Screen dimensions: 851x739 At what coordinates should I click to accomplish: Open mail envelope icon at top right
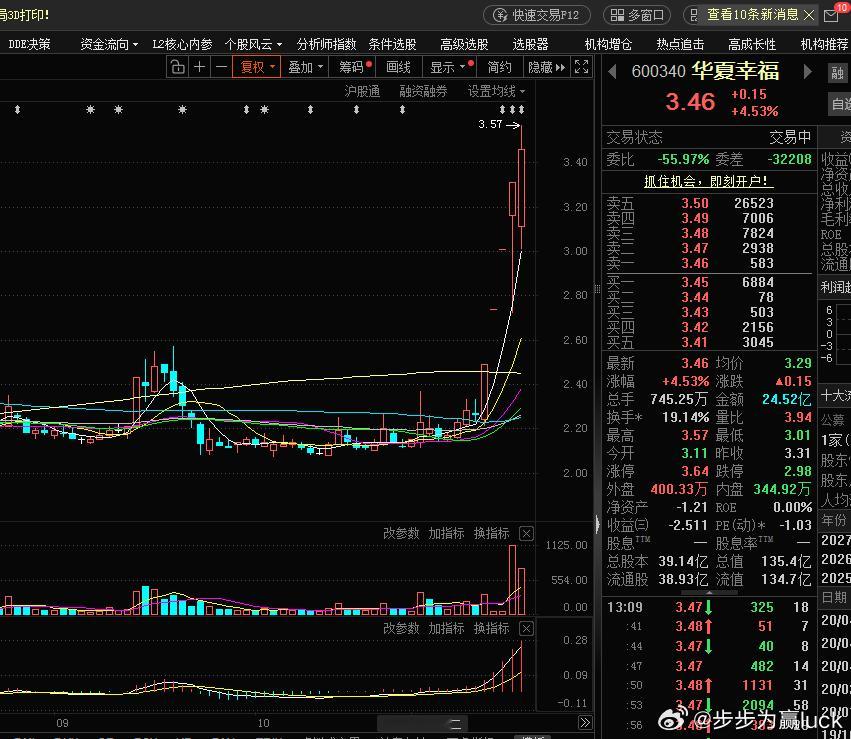click(831, 16)
